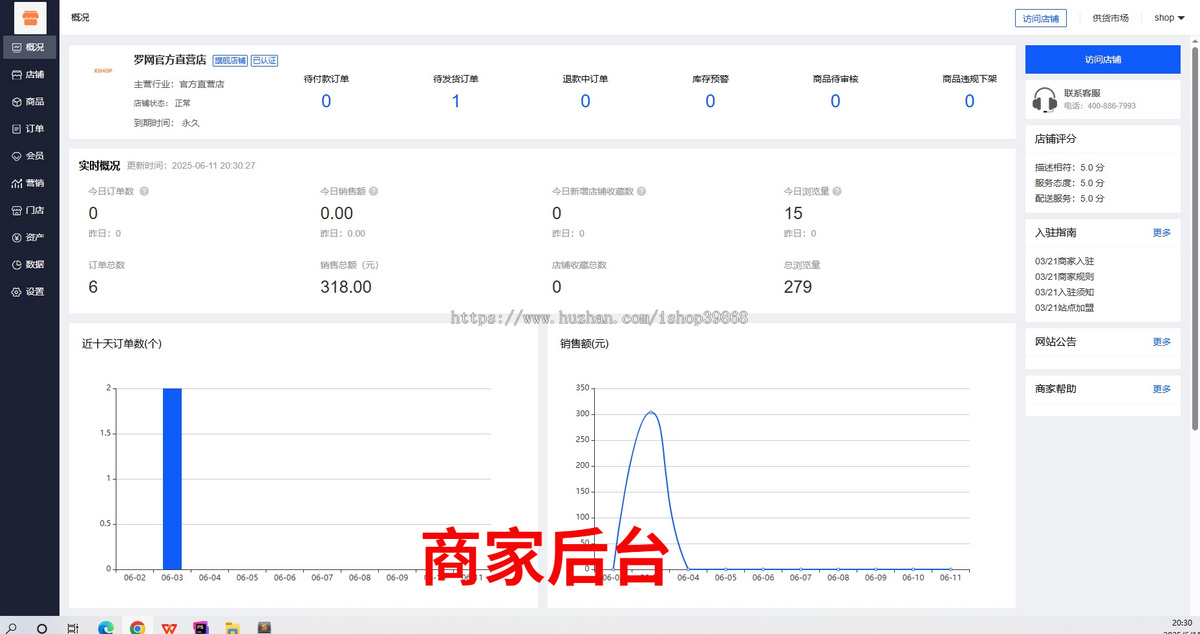
Task: Click the 配送服务 5.0 分 rating
Action: 1069,198
